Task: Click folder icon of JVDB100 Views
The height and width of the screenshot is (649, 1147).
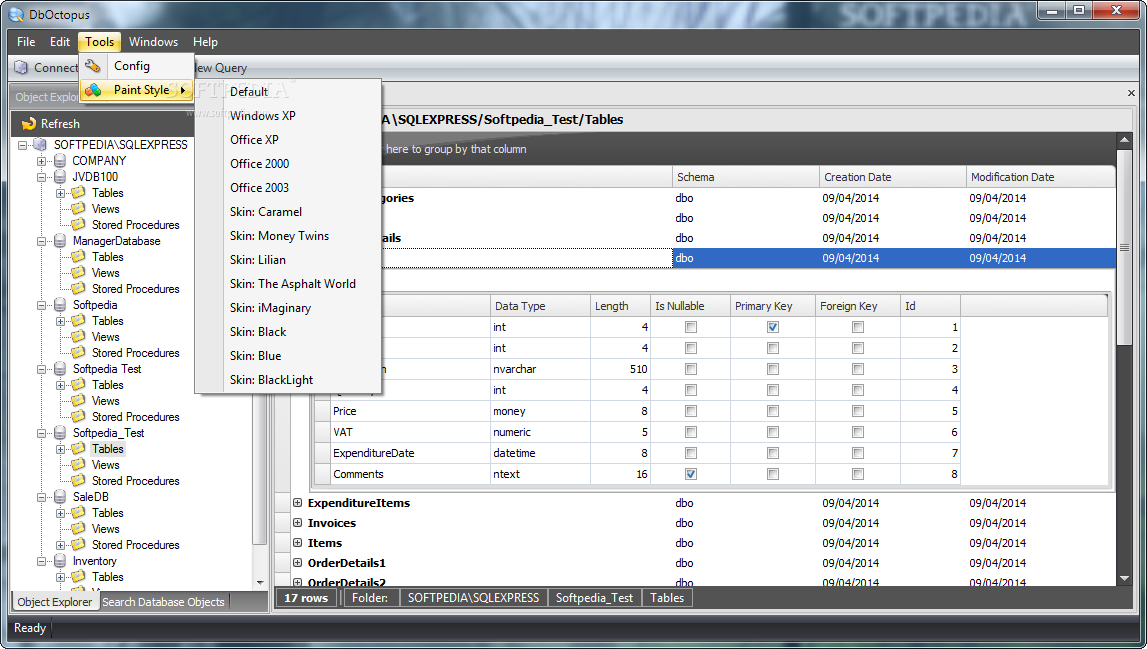Action: tap(78, 209)
